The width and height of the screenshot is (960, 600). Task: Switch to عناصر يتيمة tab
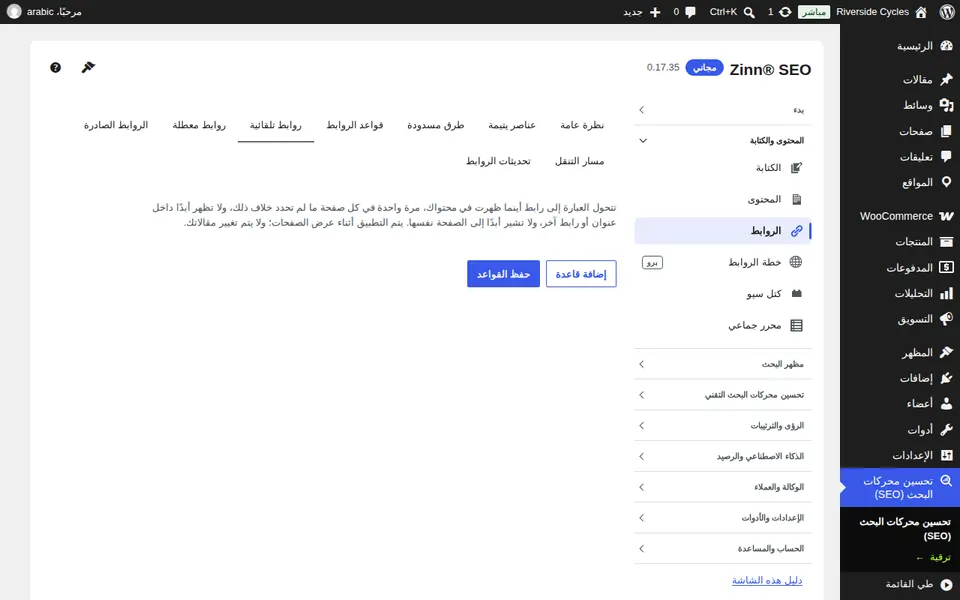click(x=512, y=125)
